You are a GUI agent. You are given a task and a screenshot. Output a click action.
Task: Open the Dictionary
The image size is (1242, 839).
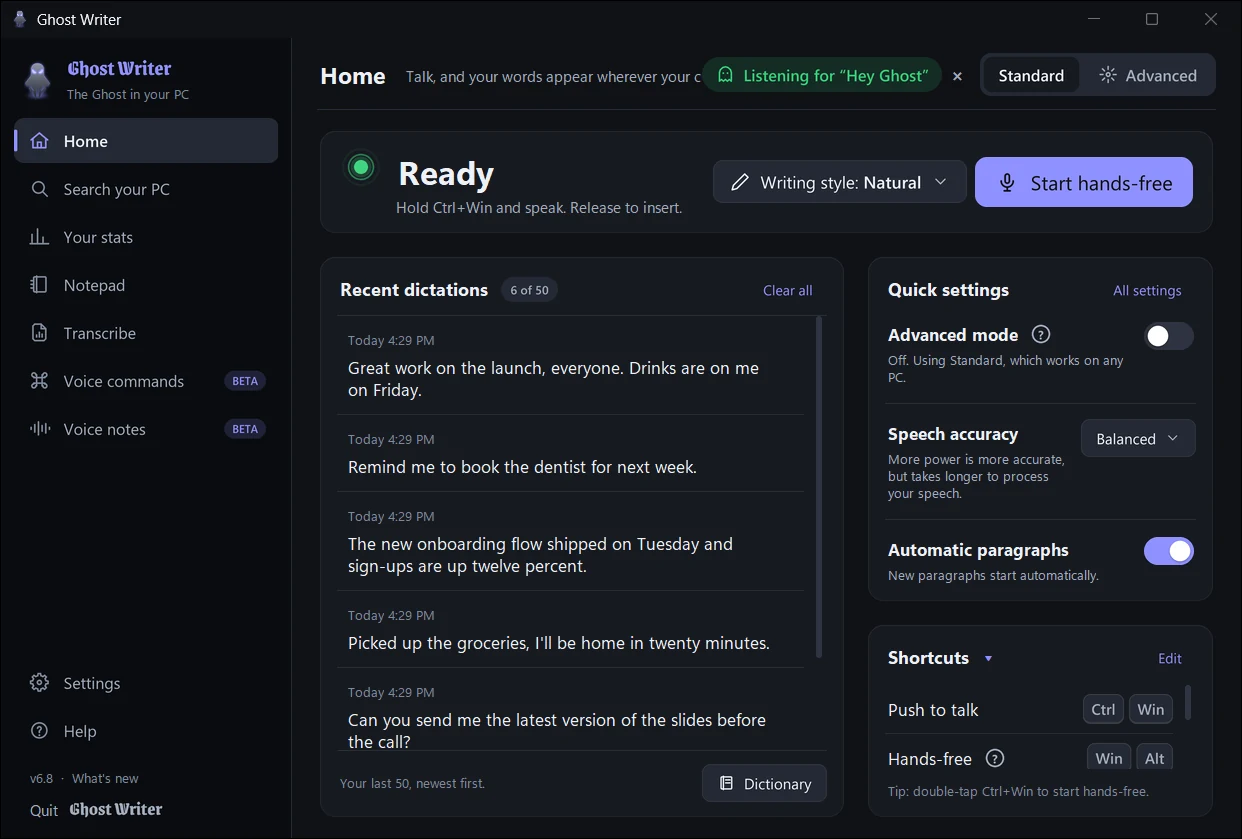[x=764, y=784]
